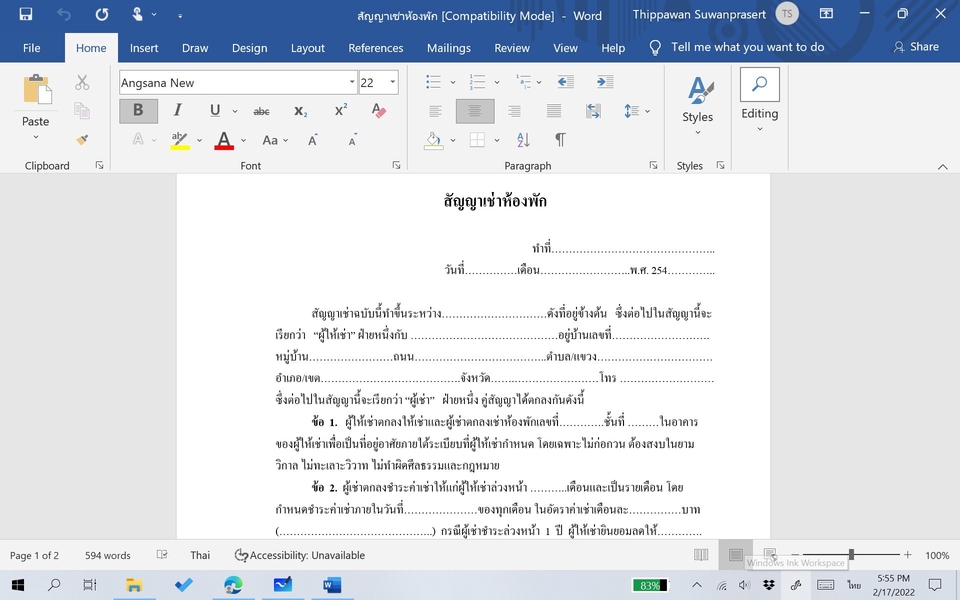
Task: Switch to the References tab
Action: tap(376, 48)
